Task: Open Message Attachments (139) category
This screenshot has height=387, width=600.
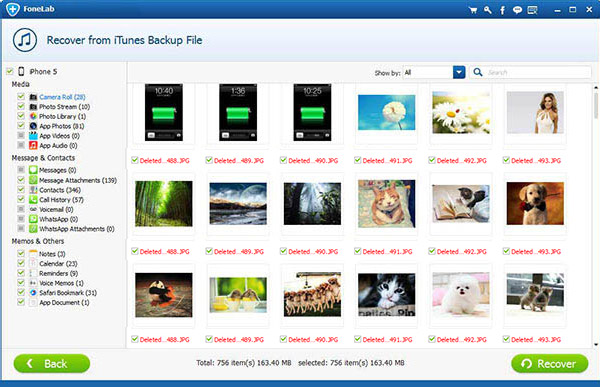Action: (x=78, y=180)
